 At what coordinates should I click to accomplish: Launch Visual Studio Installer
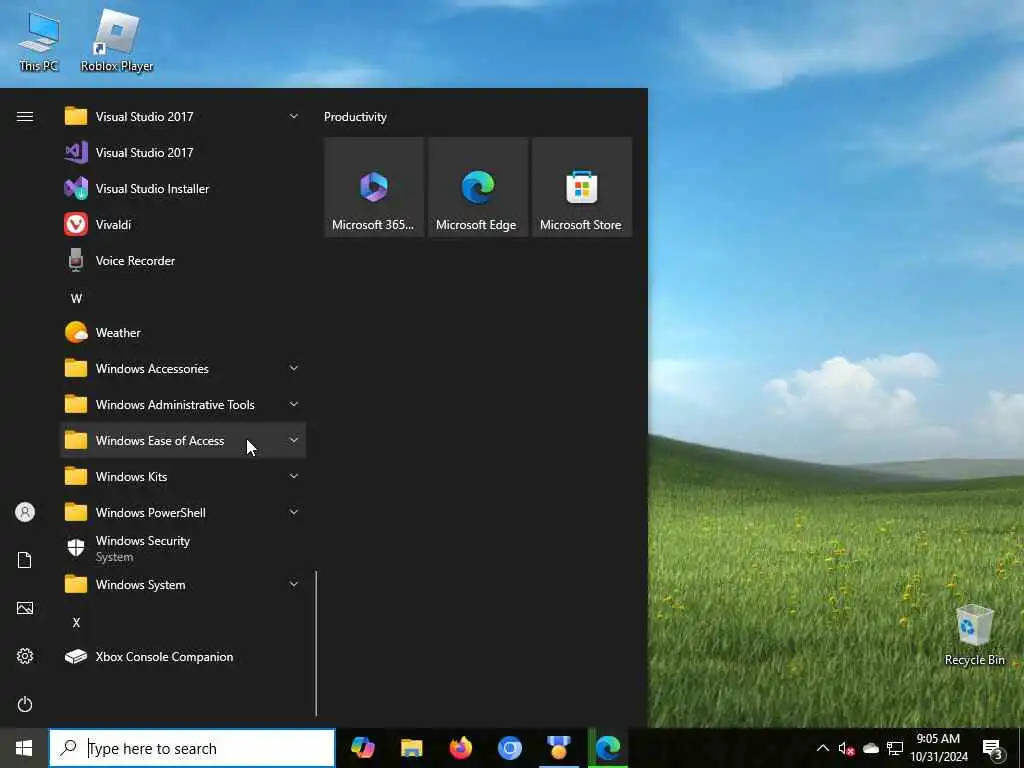(x=183, y=188)
